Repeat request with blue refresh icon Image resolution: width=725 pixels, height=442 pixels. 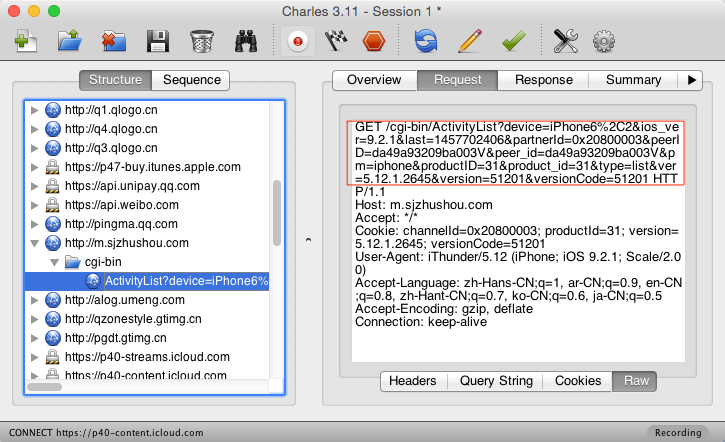tap(425, 41)
